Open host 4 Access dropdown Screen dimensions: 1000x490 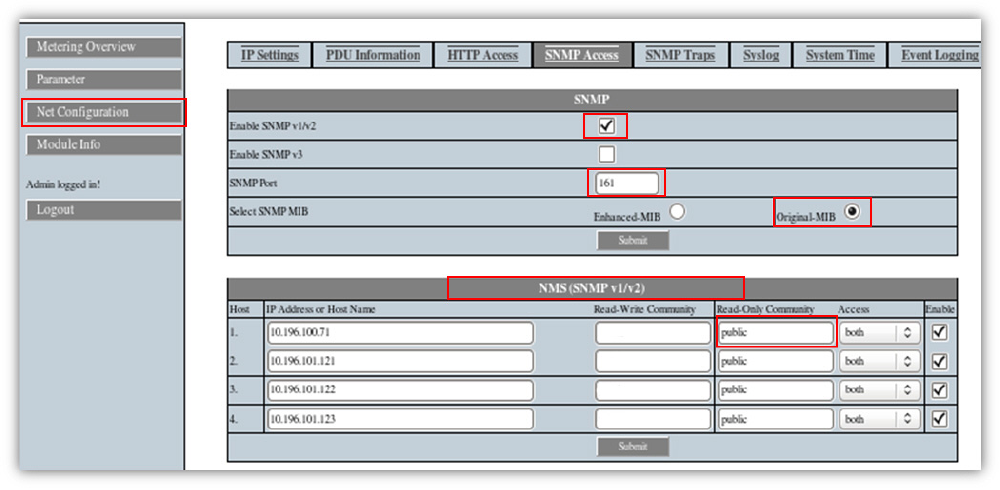pyautogui.click(x=879, y=419)
